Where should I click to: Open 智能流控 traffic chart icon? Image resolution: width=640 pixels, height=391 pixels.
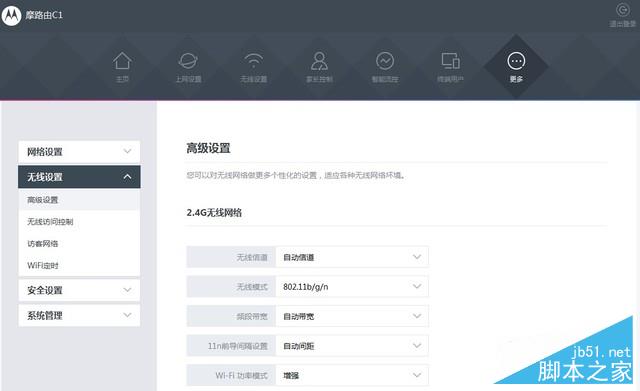point(385,61)
